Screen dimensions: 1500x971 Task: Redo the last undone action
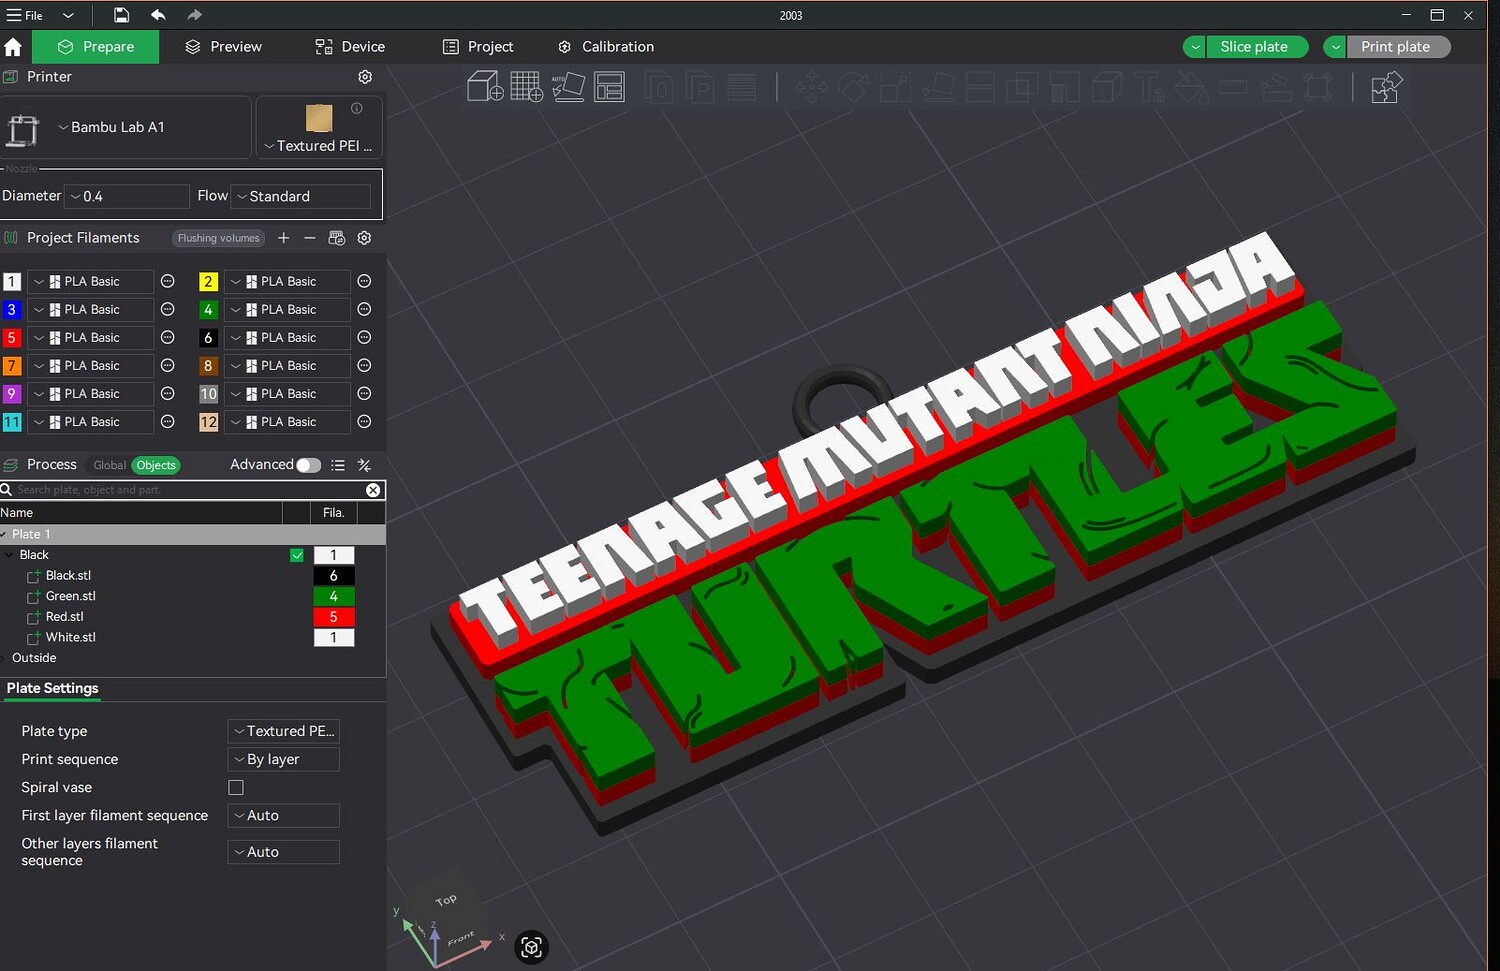pos(194,15)
